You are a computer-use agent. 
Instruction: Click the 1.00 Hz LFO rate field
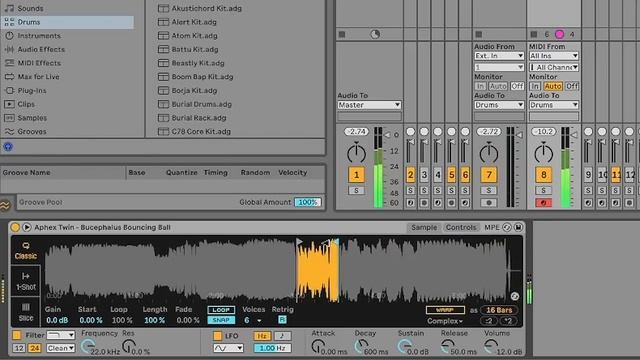(272, 348)
